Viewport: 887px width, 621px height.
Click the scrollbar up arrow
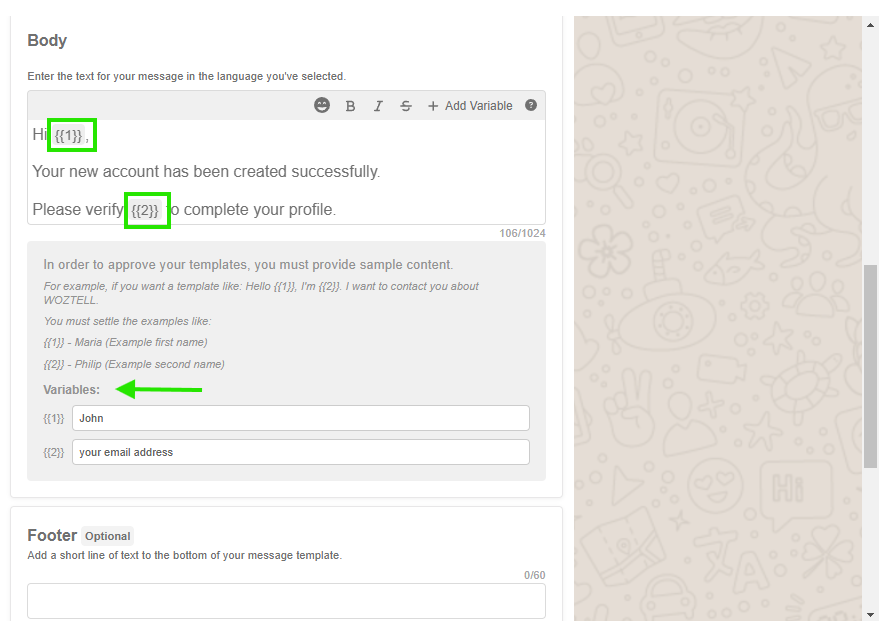coord(870,23)
